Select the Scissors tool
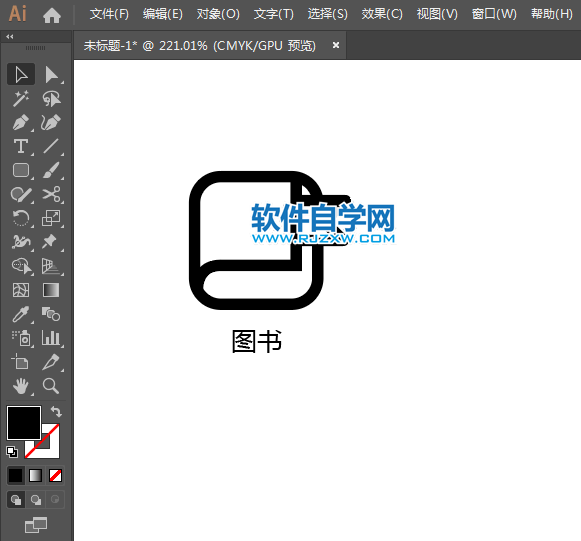581x541 pixels. 51,194
